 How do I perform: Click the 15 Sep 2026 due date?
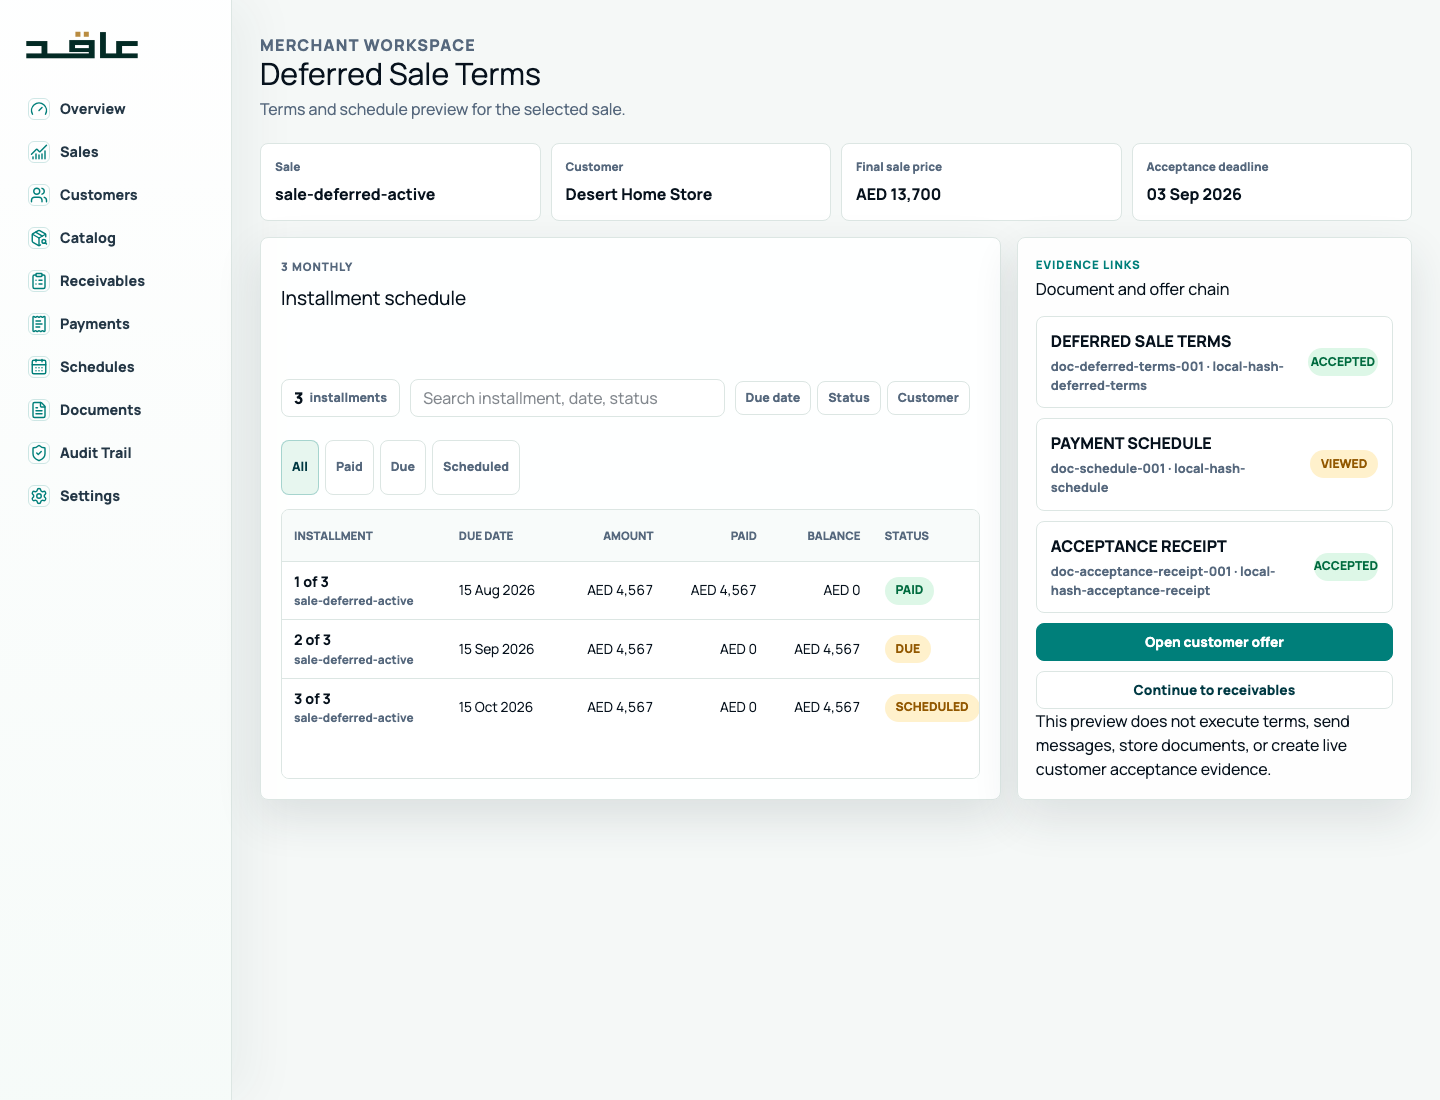pyautogui.click(x=496, y=649)
